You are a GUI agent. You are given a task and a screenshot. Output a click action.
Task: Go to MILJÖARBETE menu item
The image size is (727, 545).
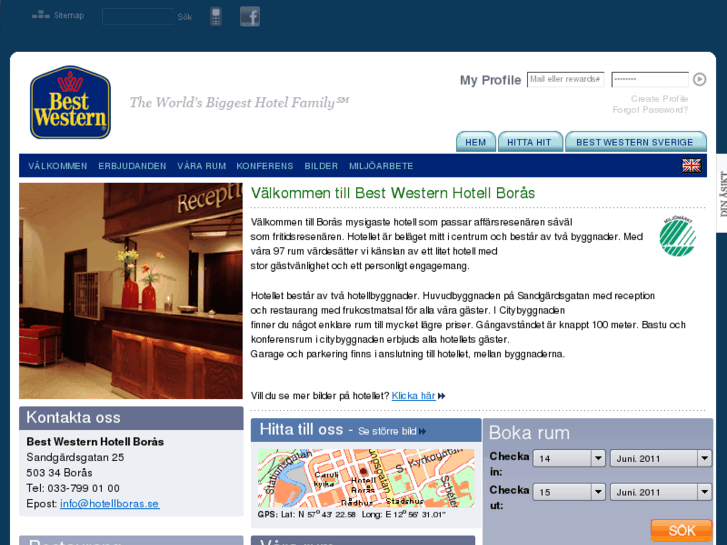point(381,166)
